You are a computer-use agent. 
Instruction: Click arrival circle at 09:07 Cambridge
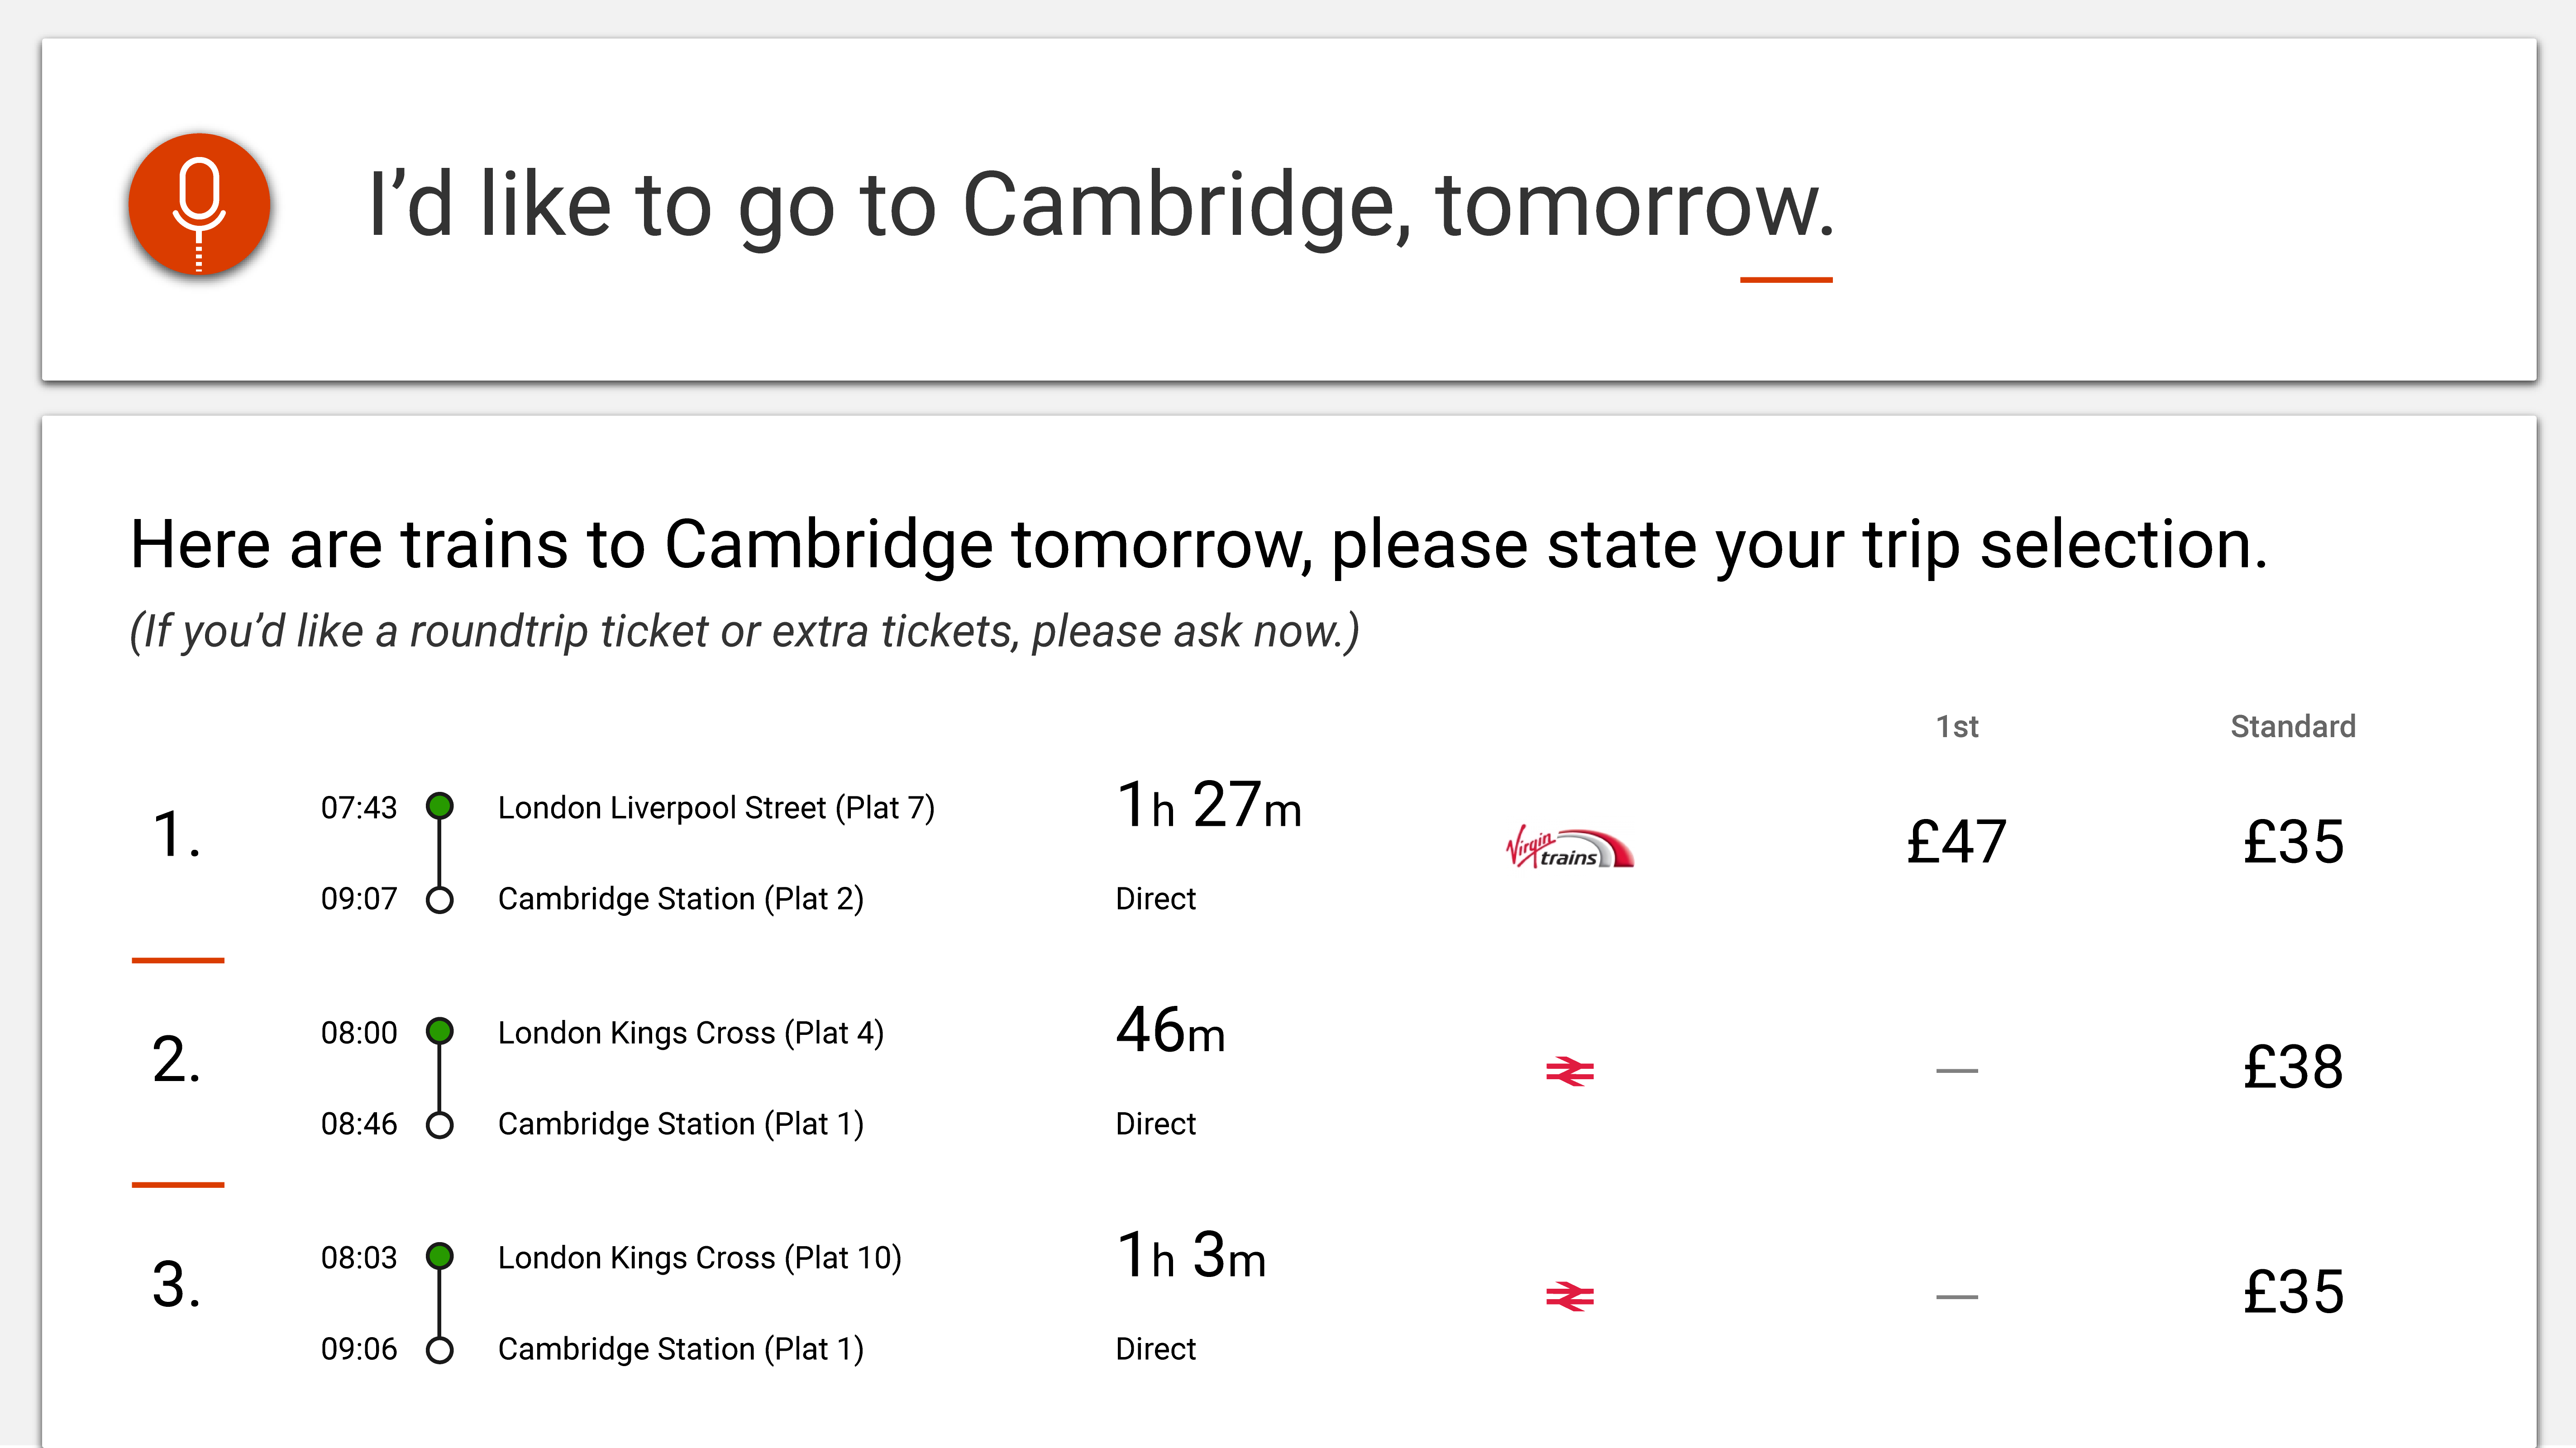[440, 900]
